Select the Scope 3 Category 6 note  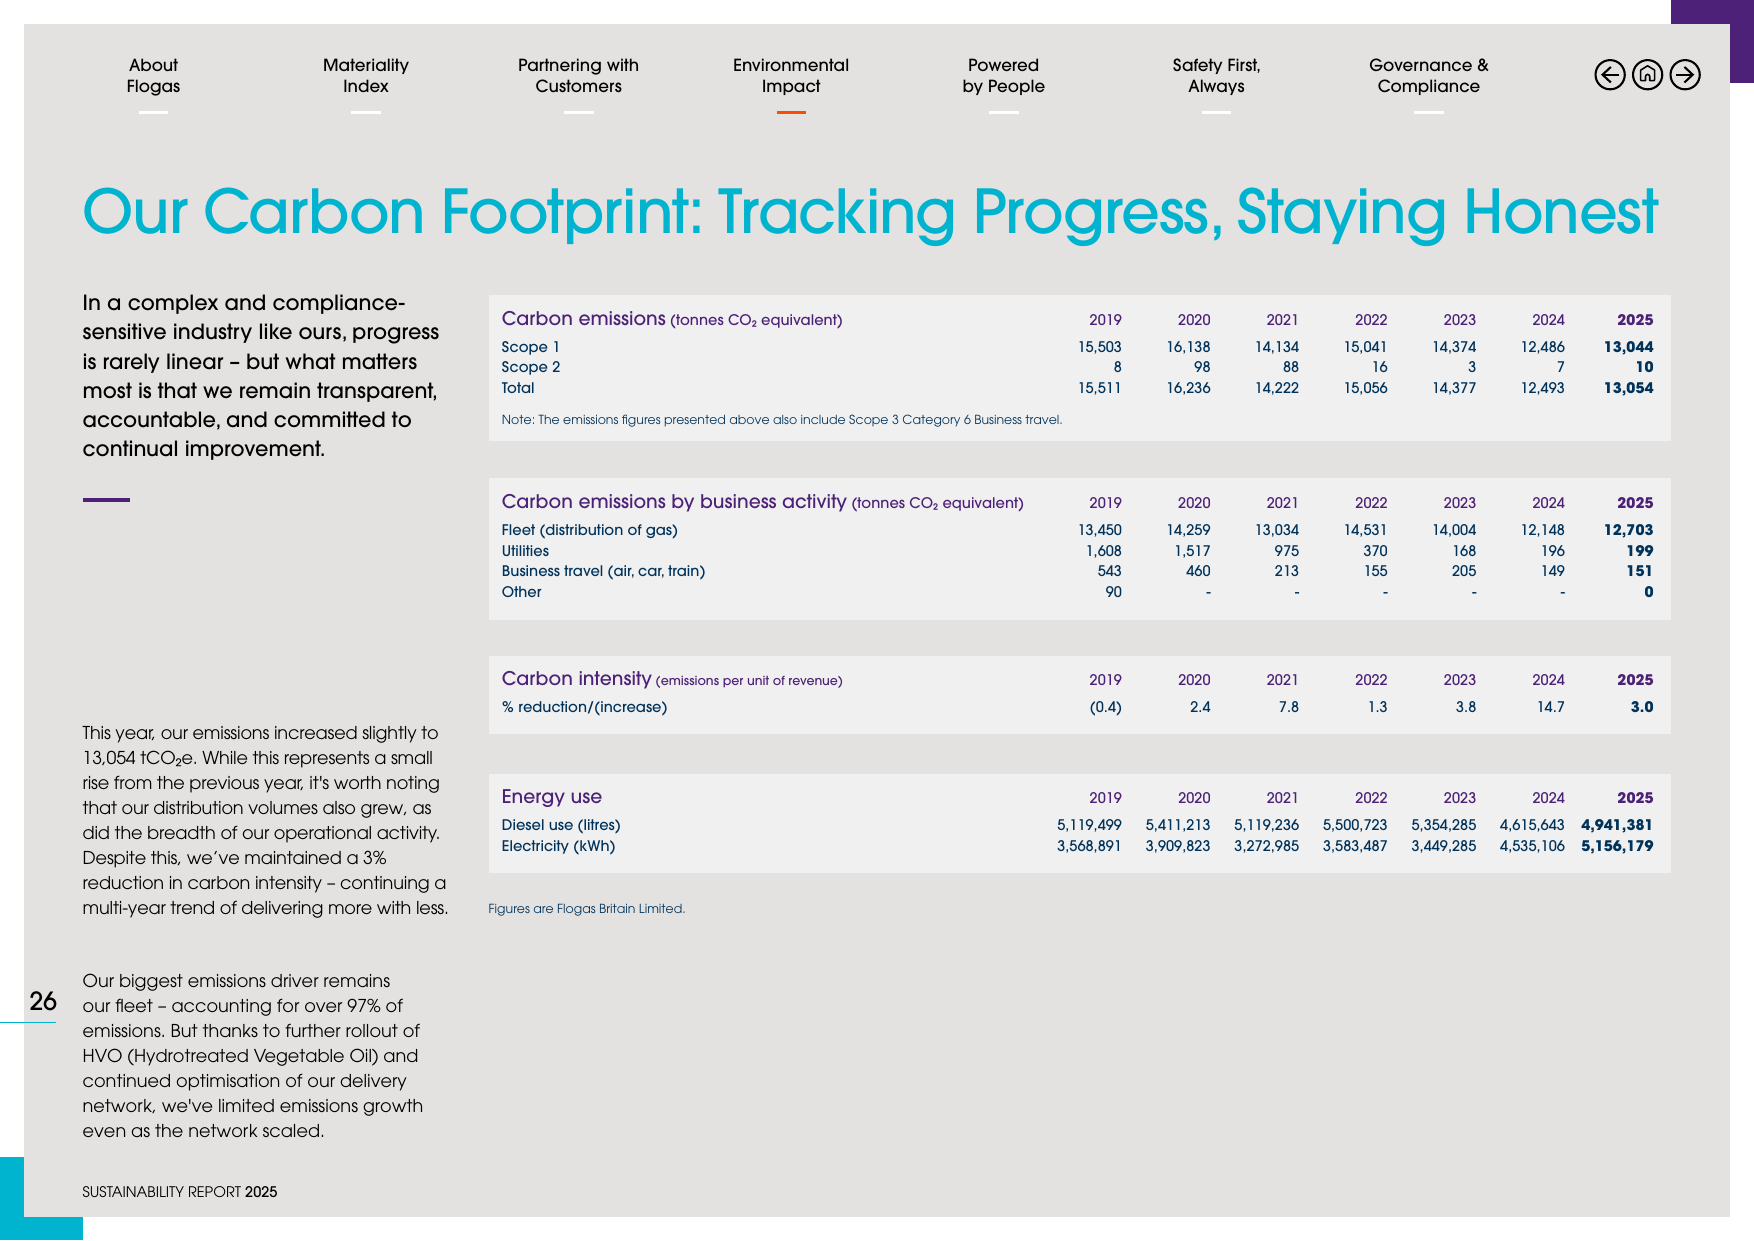coord(781,420)
